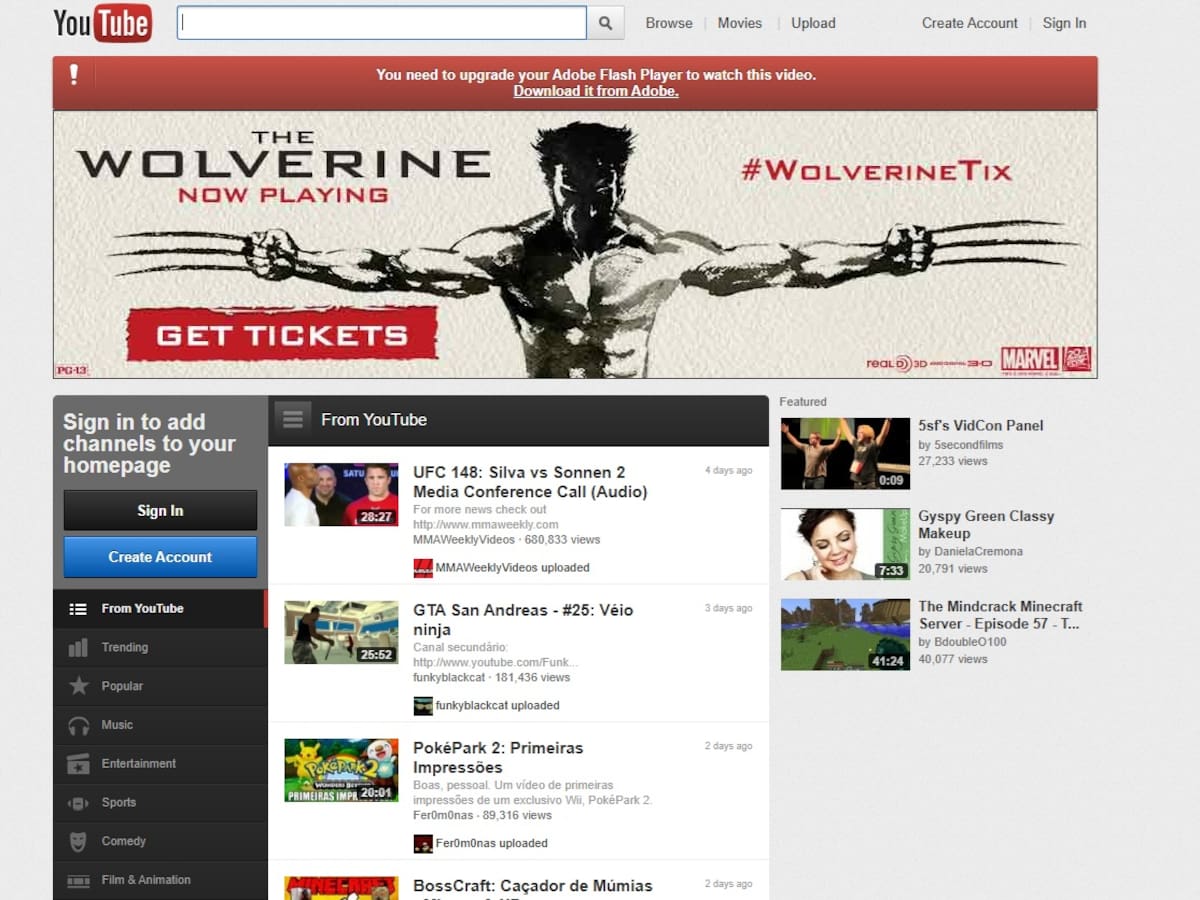1200x900 pixels.
Task: Open the Movies menu item
Action: (740, 23)
